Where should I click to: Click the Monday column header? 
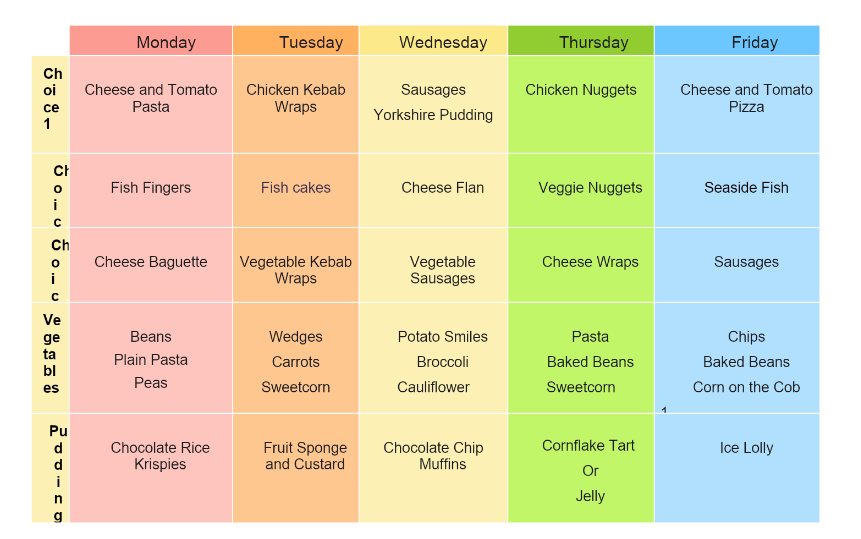click(x=151, y=42)
